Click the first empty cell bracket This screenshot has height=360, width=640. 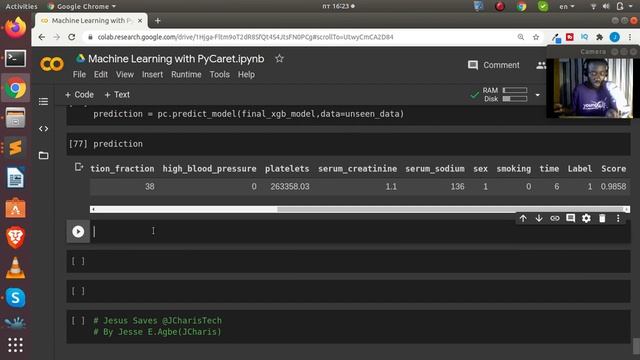point(78,261)
